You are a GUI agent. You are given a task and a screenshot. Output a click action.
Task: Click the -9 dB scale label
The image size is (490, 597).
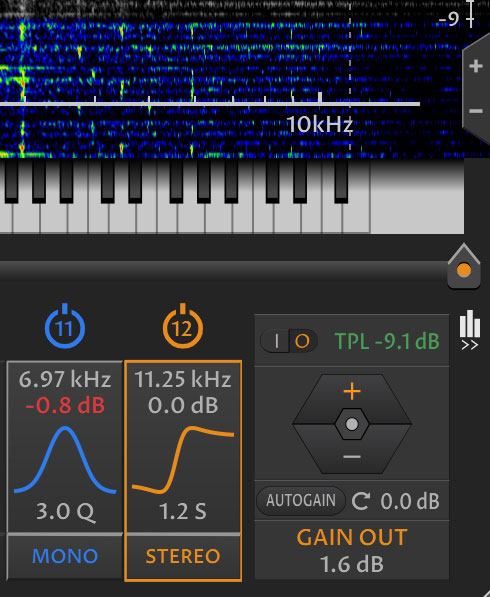449,19
